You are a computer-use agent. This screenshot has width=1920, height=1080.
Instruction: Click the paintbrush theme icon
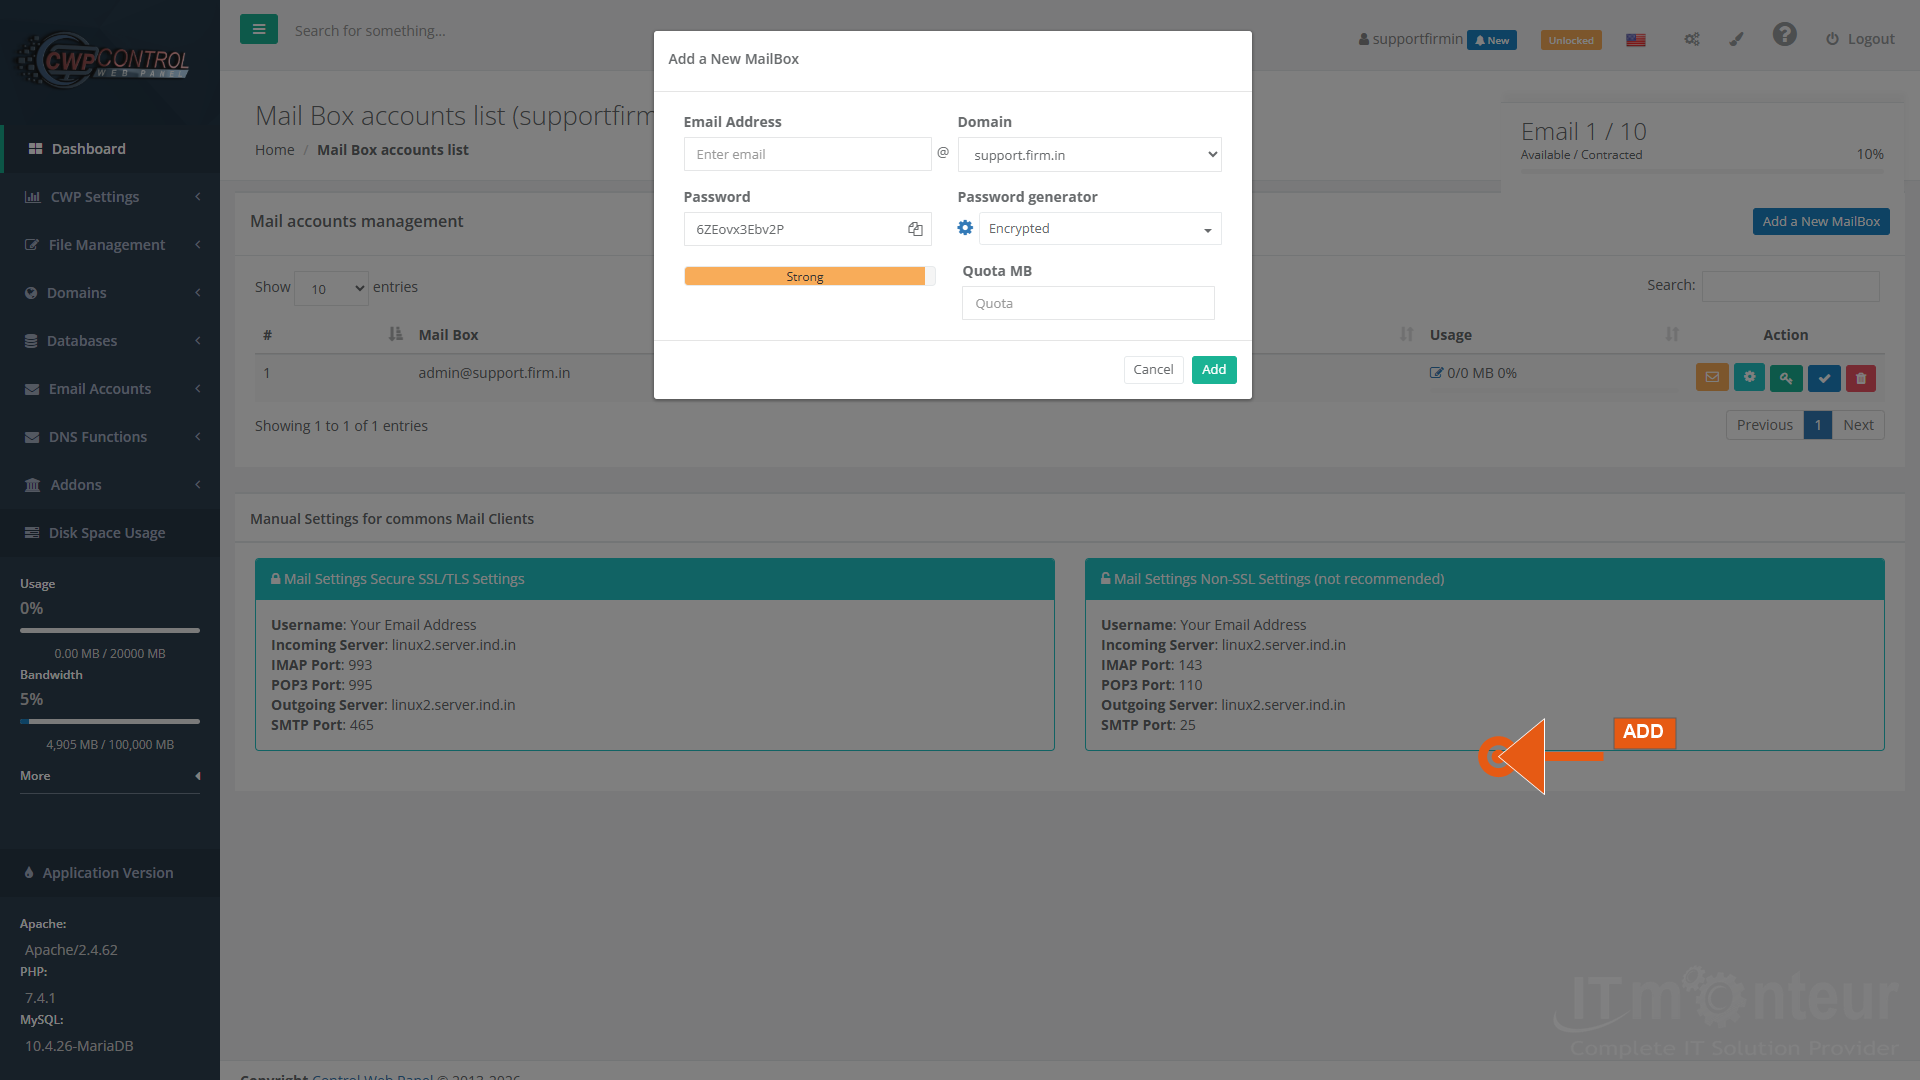1737,39
